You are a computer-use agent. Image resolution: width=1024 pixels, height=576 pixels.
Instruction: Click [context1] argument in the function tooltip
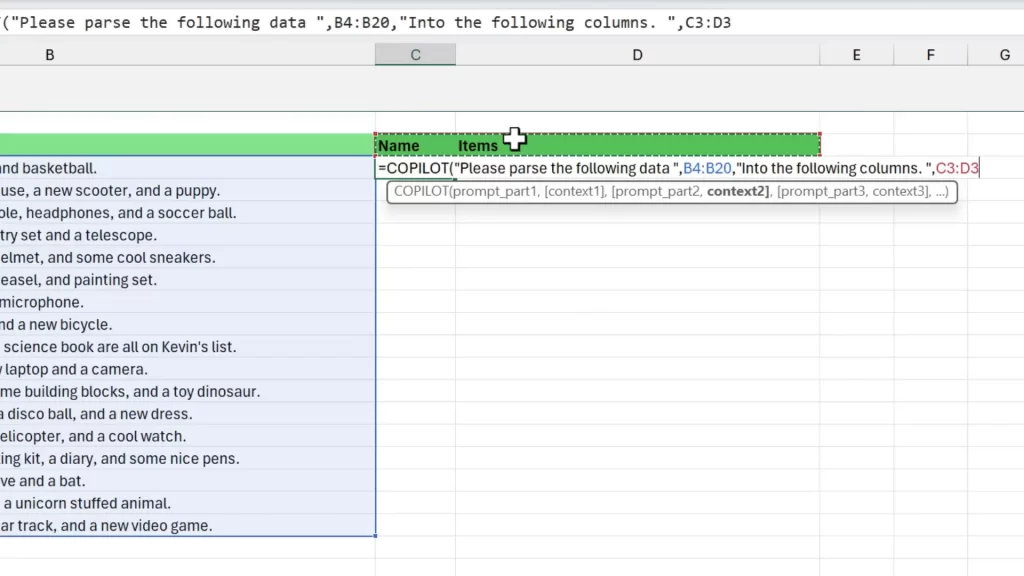click(x=576, y=191)
